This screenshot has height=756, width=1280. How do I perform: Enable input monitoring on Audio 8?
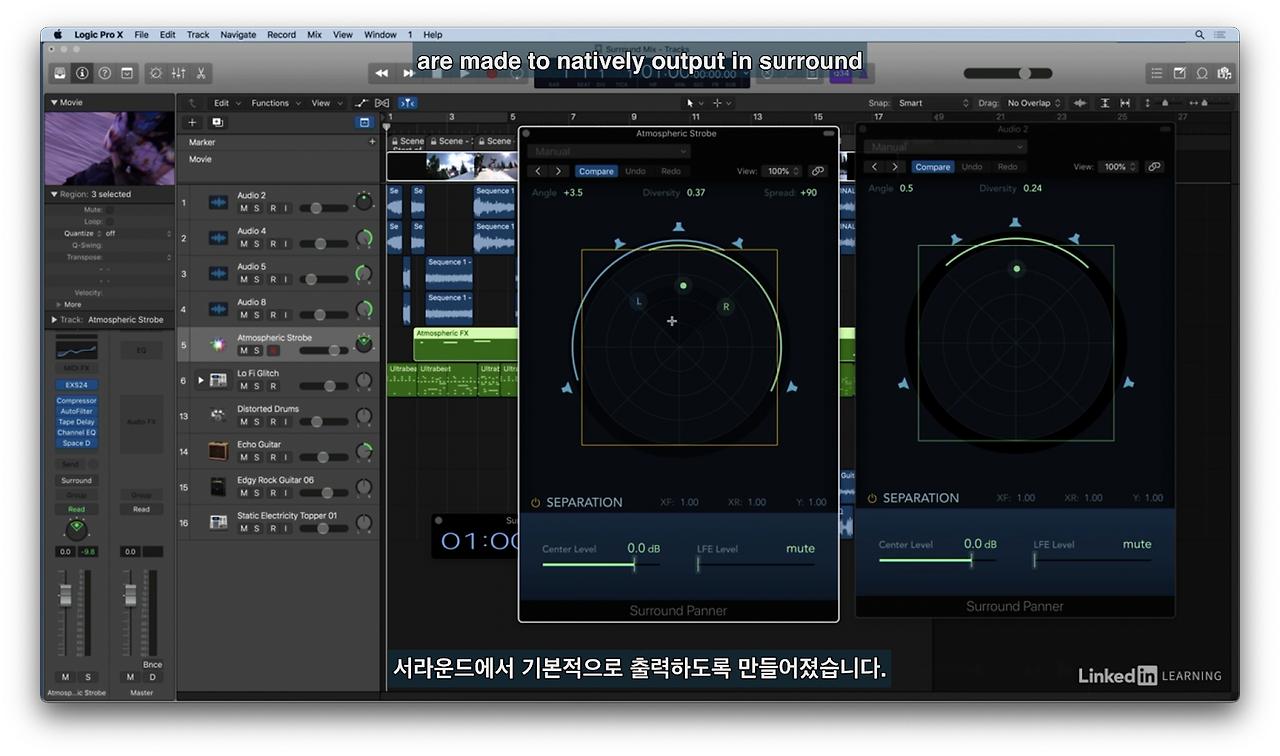click(x=286, y=315)
